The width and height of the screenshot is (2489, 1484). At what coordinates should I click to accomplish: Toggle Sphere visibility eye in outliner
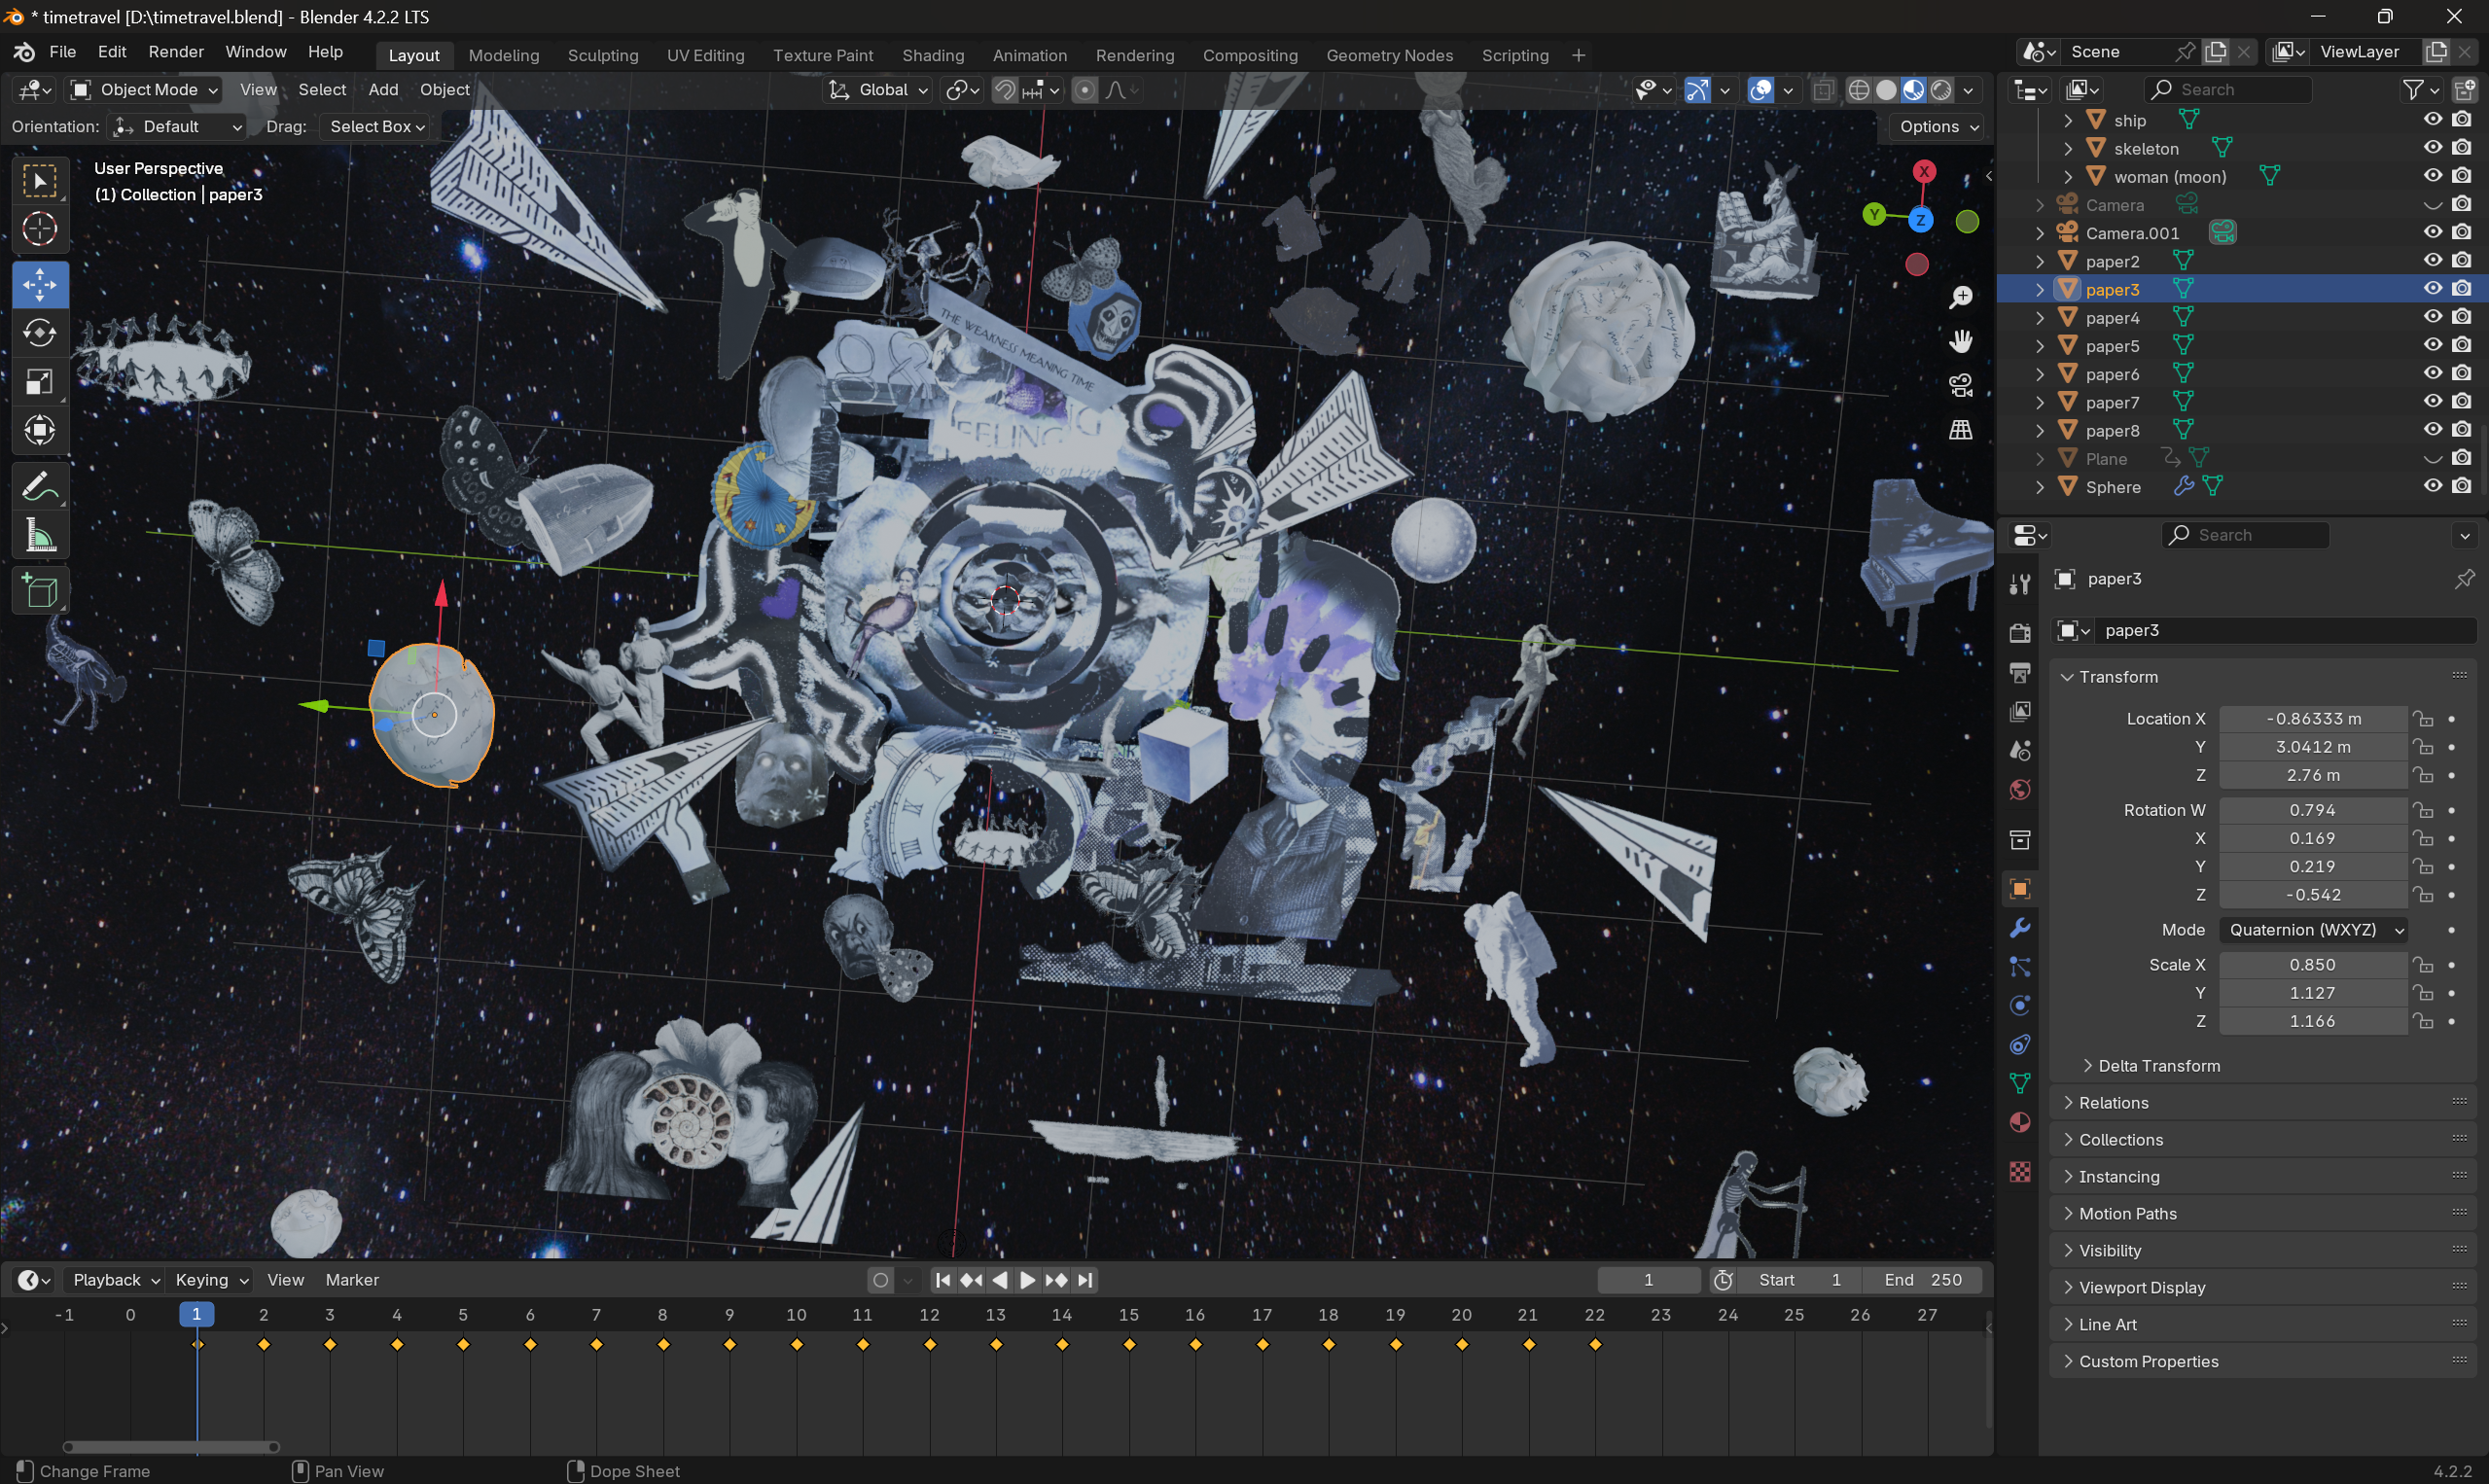[2432, 486]
